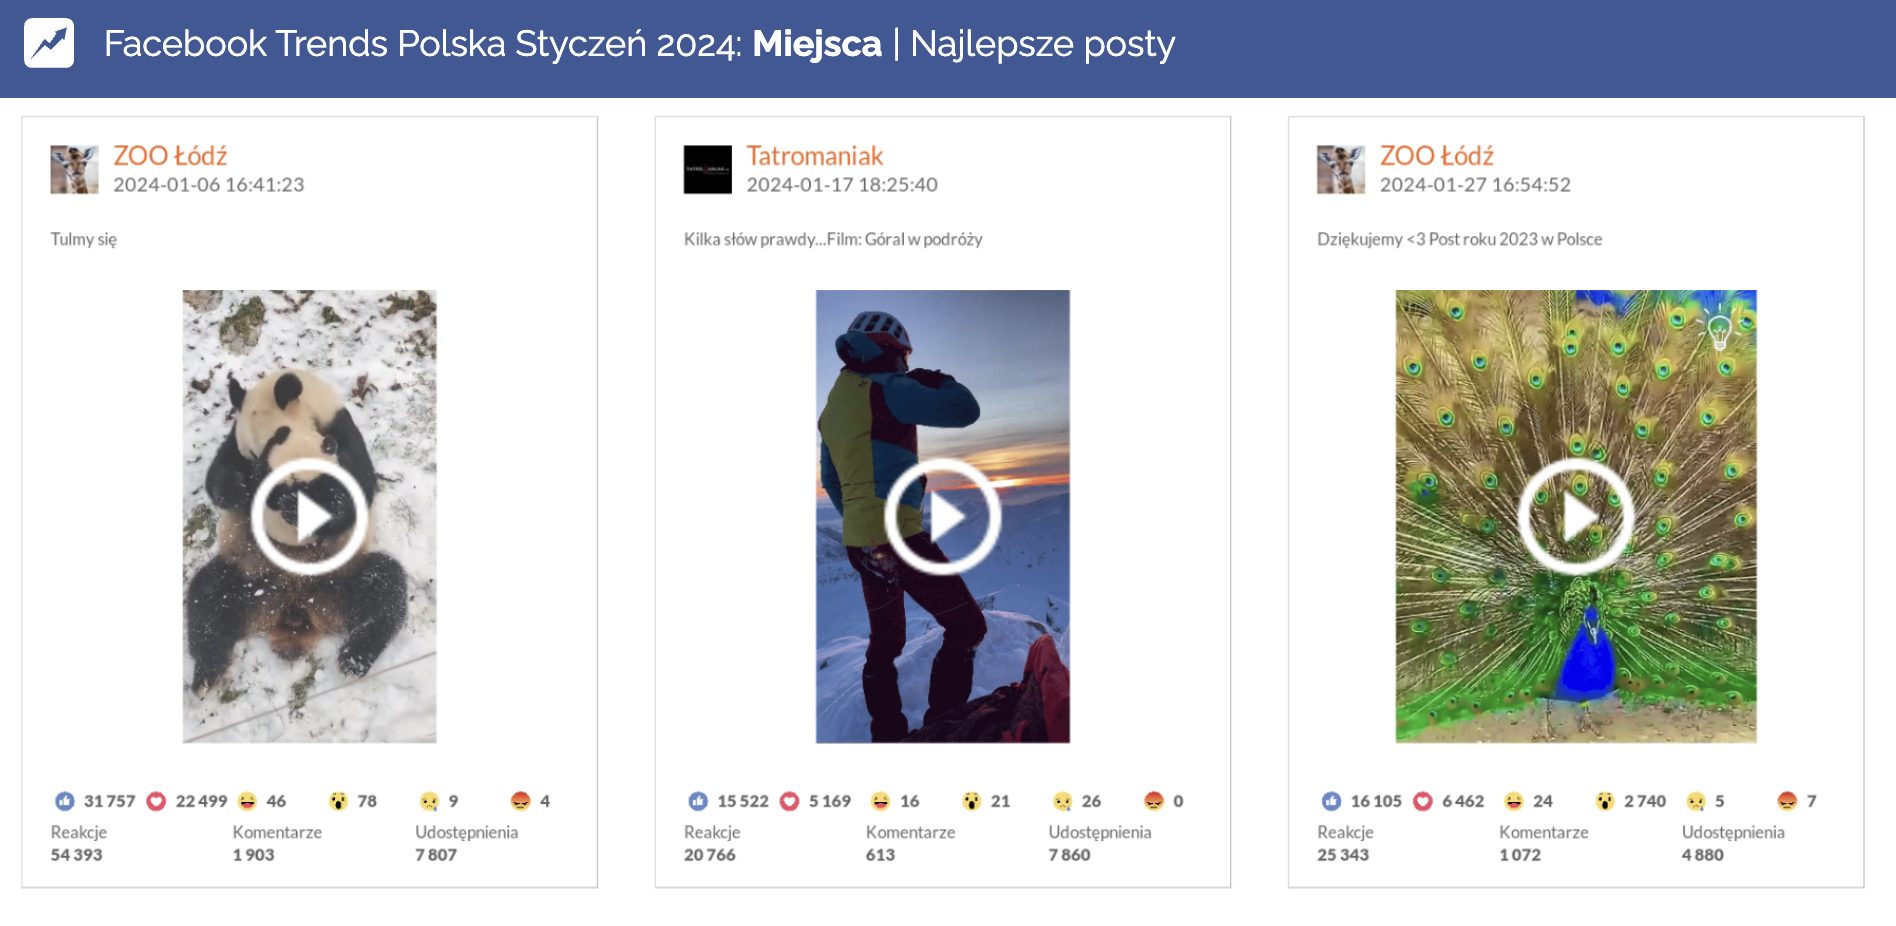Play the panda video in first post
The width and height of the screenshot is (1896, 926).
pos(309,516)
